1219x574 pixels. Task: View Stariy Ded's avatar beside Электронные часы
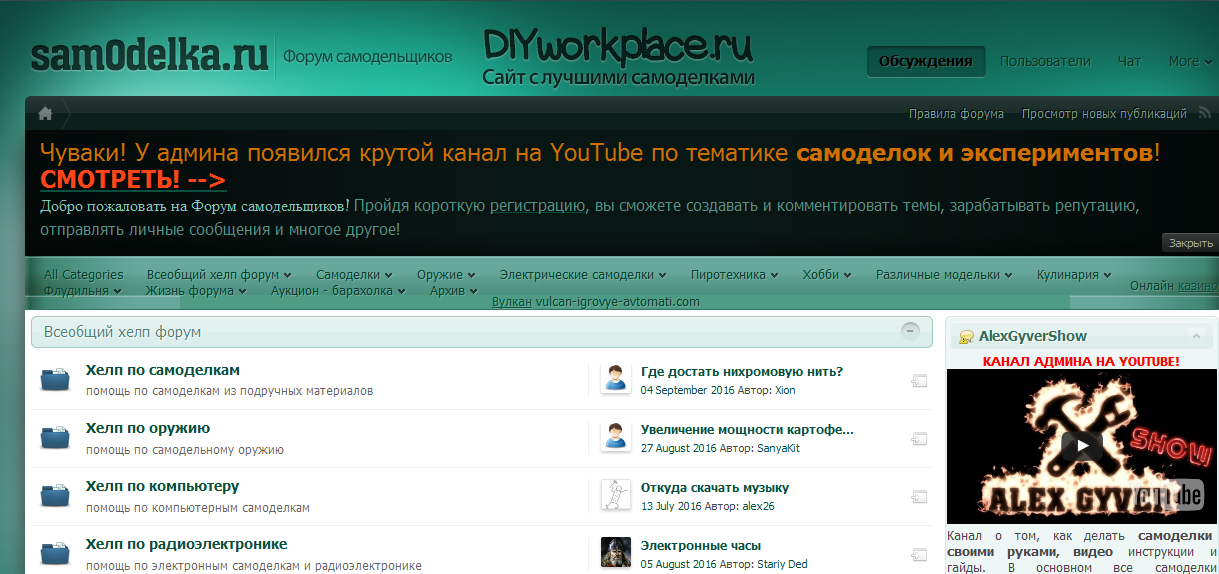pyautogui.click(x=616, y=553)
